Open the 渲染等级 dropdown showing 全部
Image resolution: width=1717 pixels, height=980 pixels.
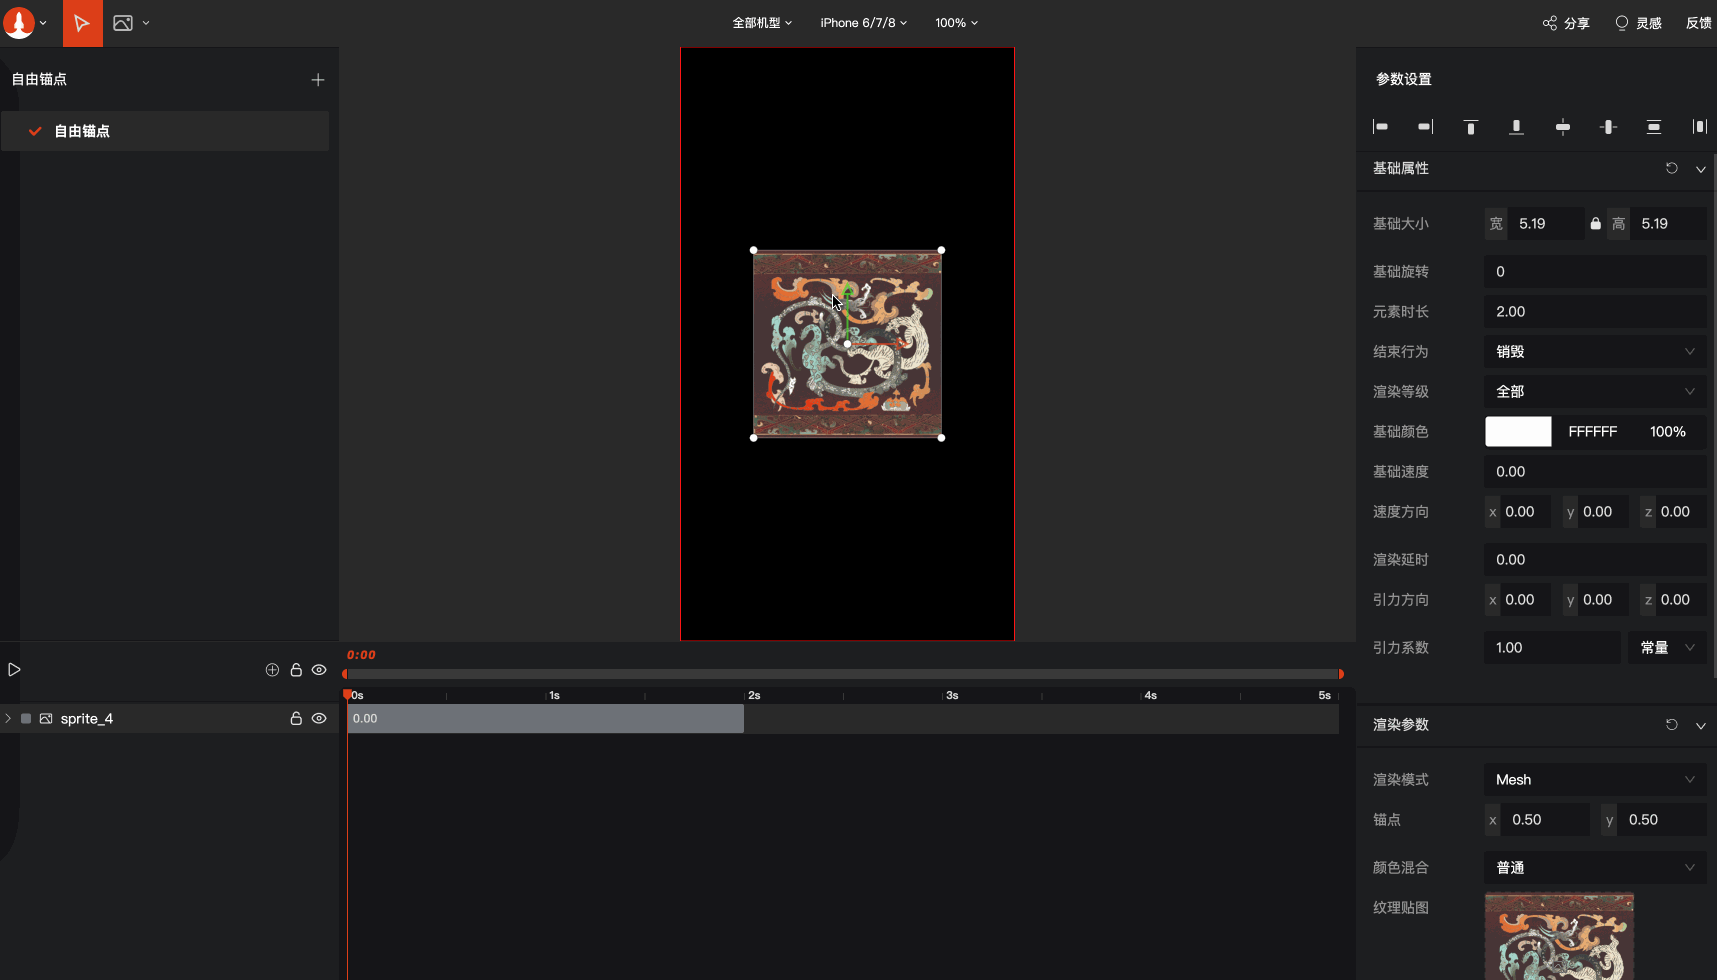1595,392
